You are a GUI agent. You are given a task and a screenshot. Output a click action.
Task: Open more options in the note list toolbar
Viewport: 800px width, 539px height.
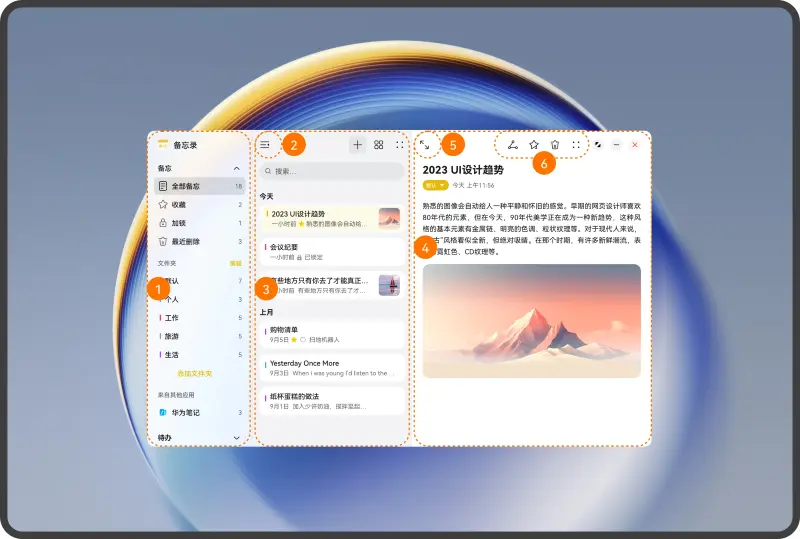[x=399, y=145]
